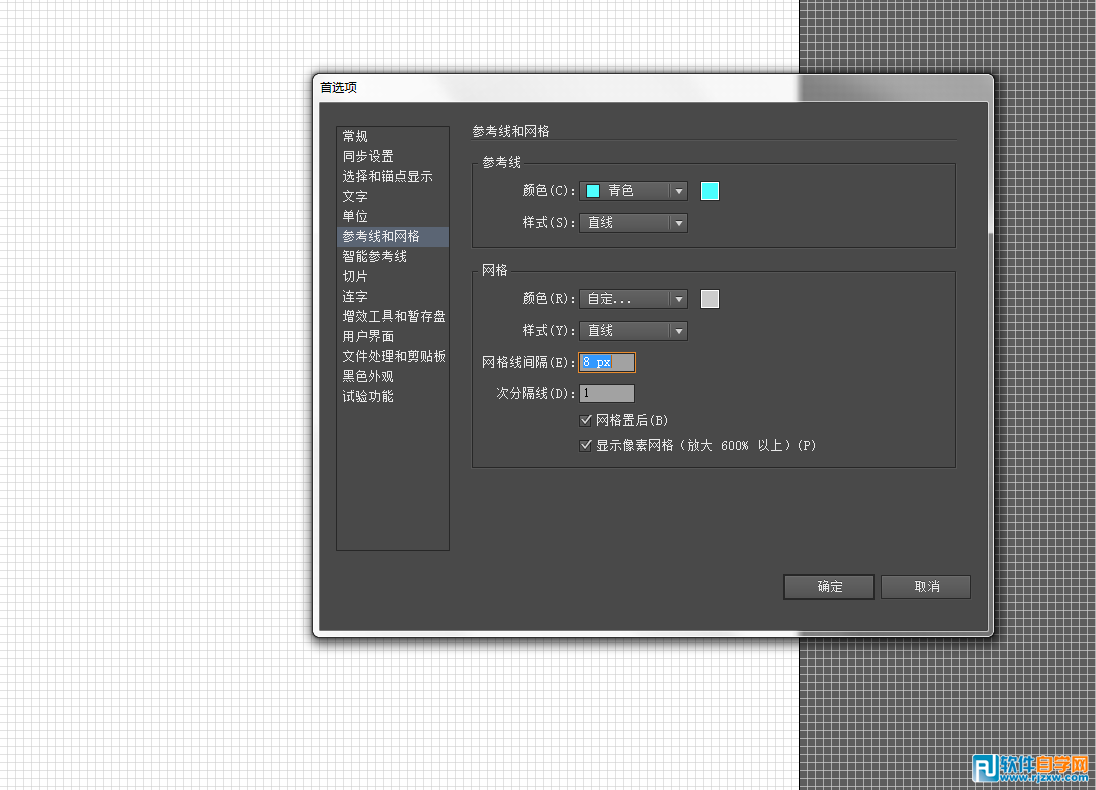Screen dimensions: 1096x790
Task: Open the grid 样式 dropdown
Action: (x=634, y=331)
